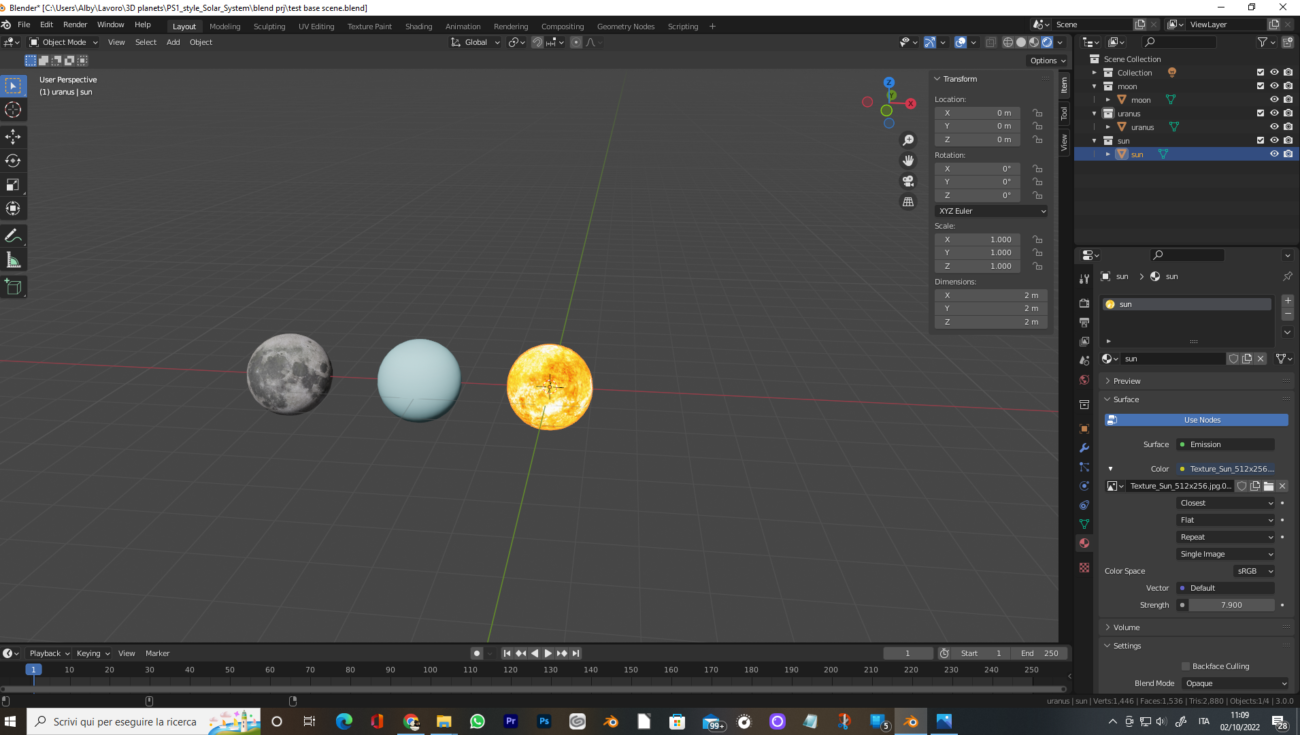Toggle proportional editing in header
Screen dimensions: 1300x735
point(576,42)
